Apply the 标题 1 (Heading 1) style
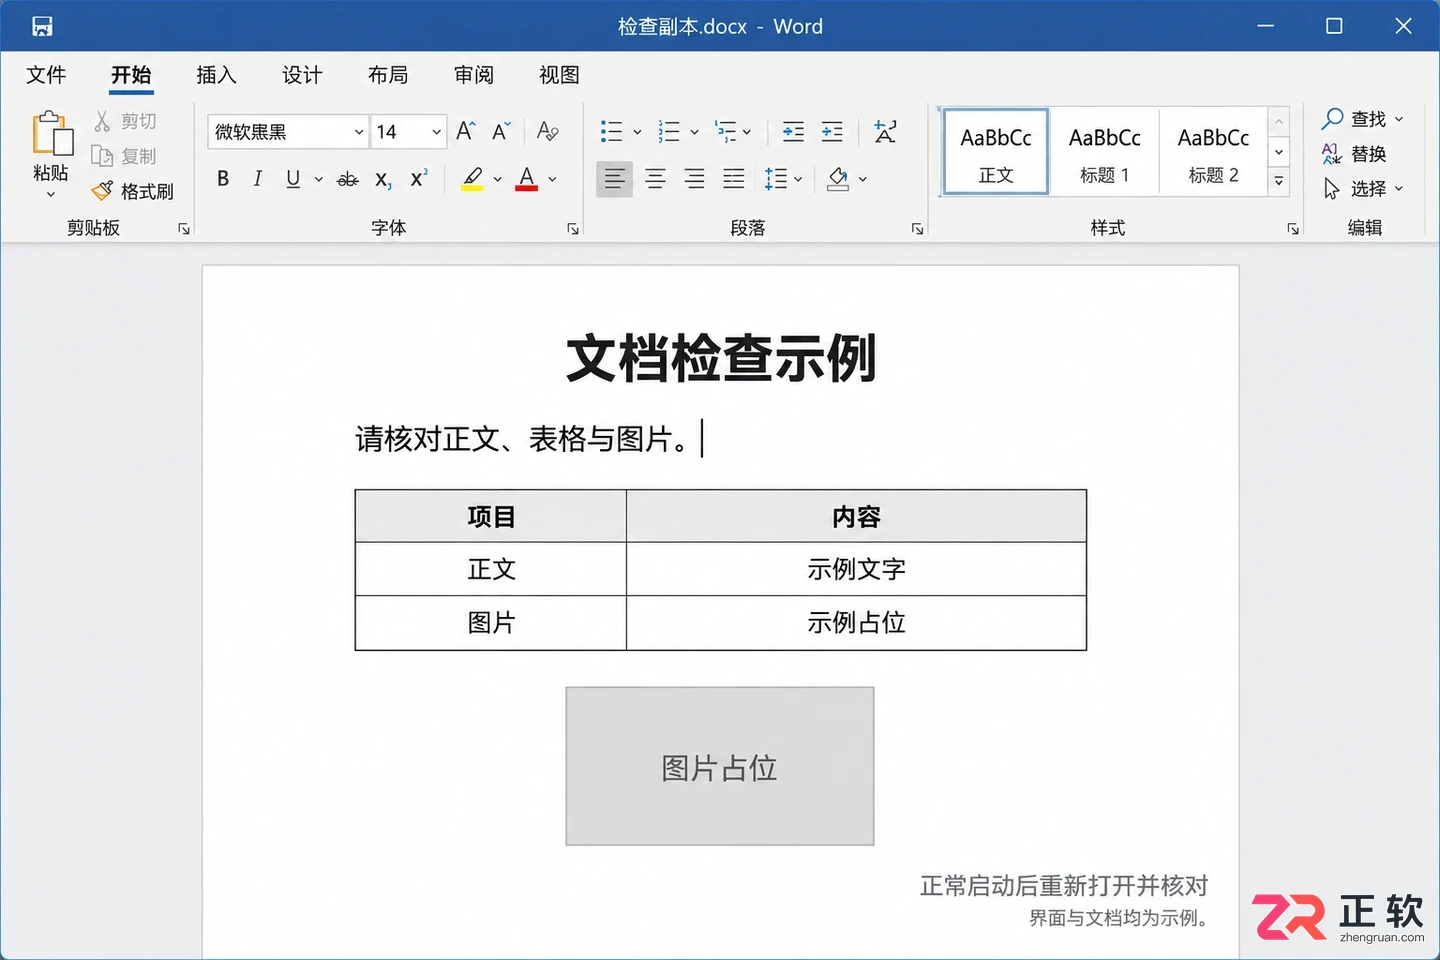1440x960 pixels. (x=1105, y=152)
